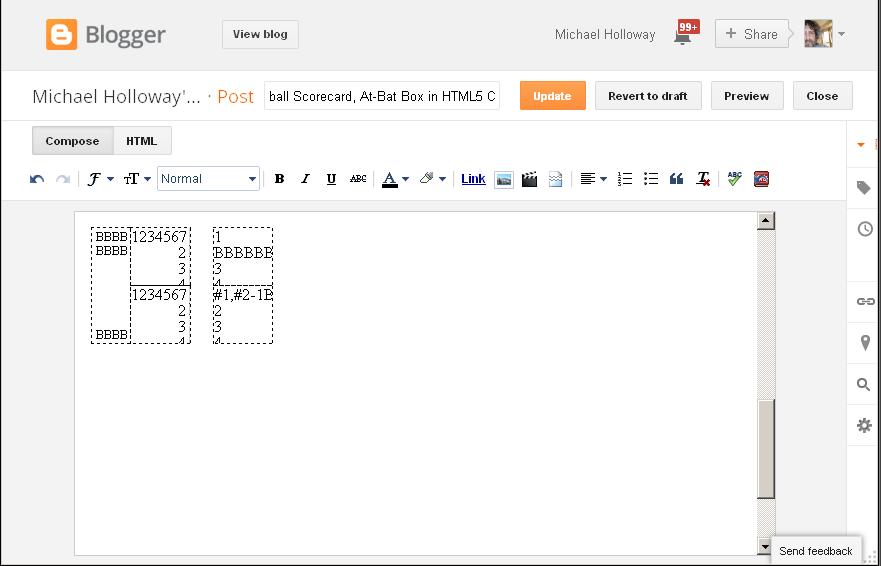Viewport: 881px width, 566px height.
Task: Click the editor scrollbar down arrow
Action: pyautogui.click(x=766, y=546)
